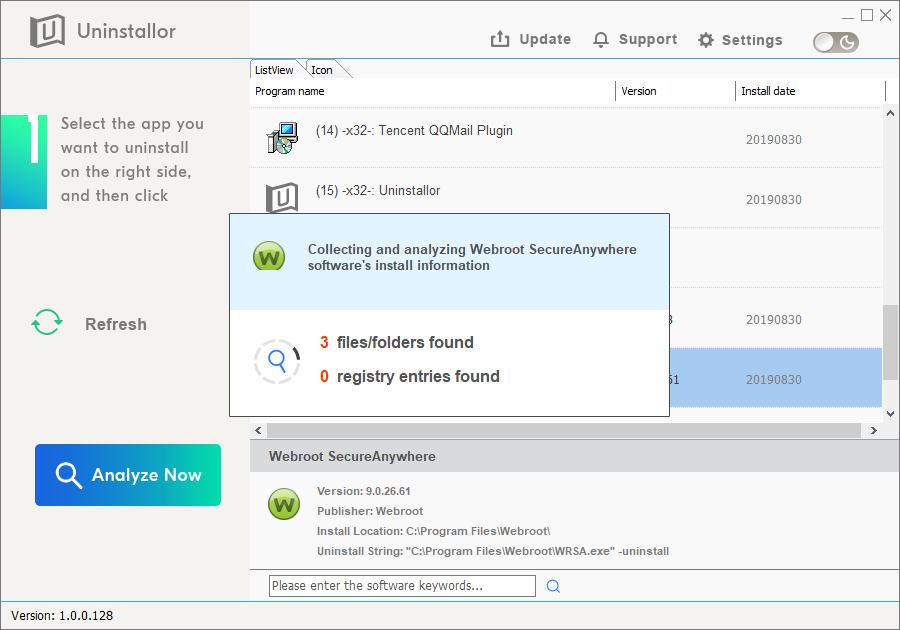900x630 pixels.
Task: Click the horizontal scrollbar thumb
Action: (564, 430)
